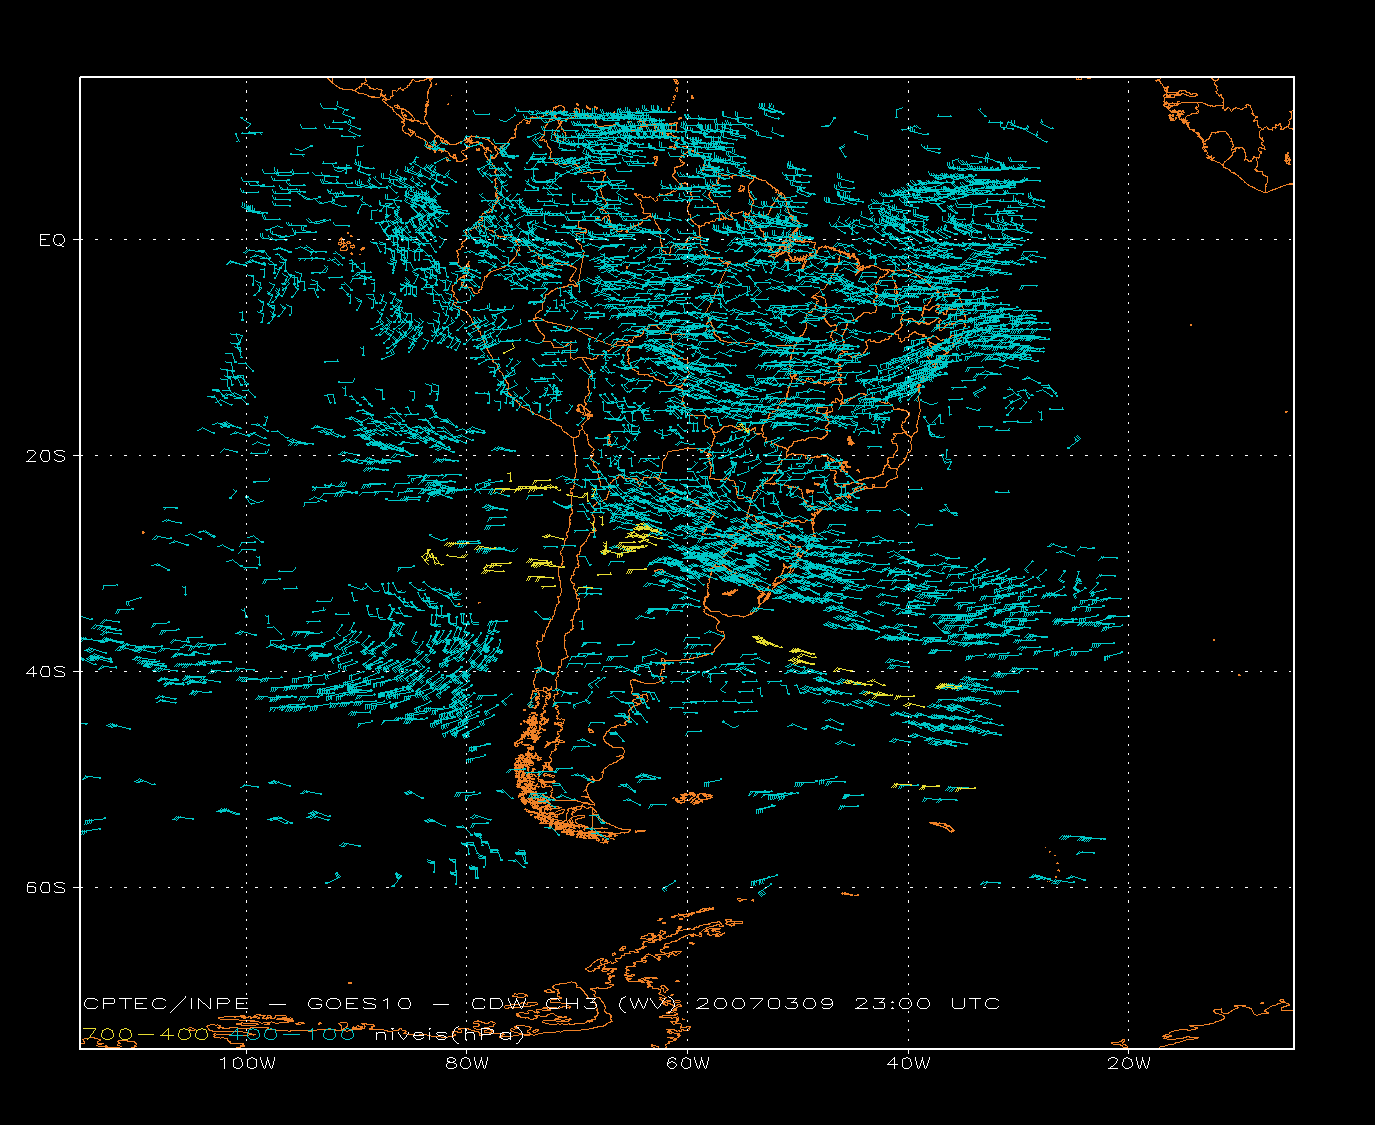Image resolution: width=1375 pixels, height=1125 pixels.
Task: Click the 60S latitude label
Action: (x=45, y=888)
